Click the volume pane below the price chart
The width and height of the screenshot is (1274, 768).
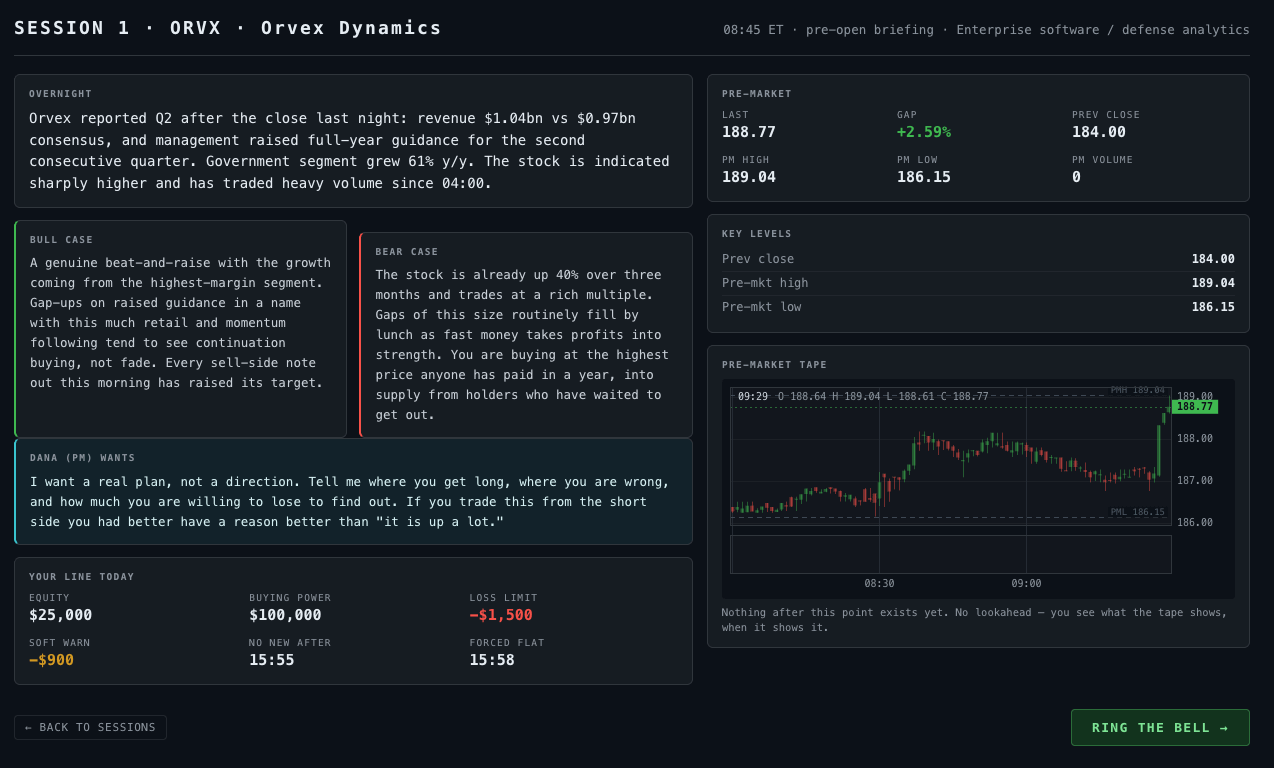[950, 554]
